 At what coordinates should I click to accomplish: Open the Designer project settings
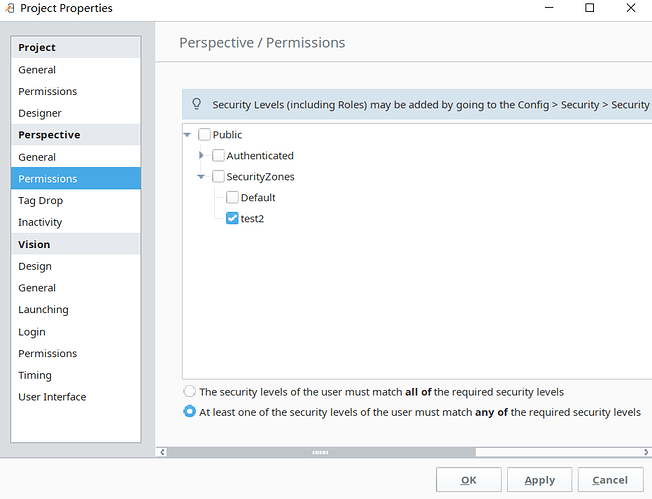tap(40, 113)
